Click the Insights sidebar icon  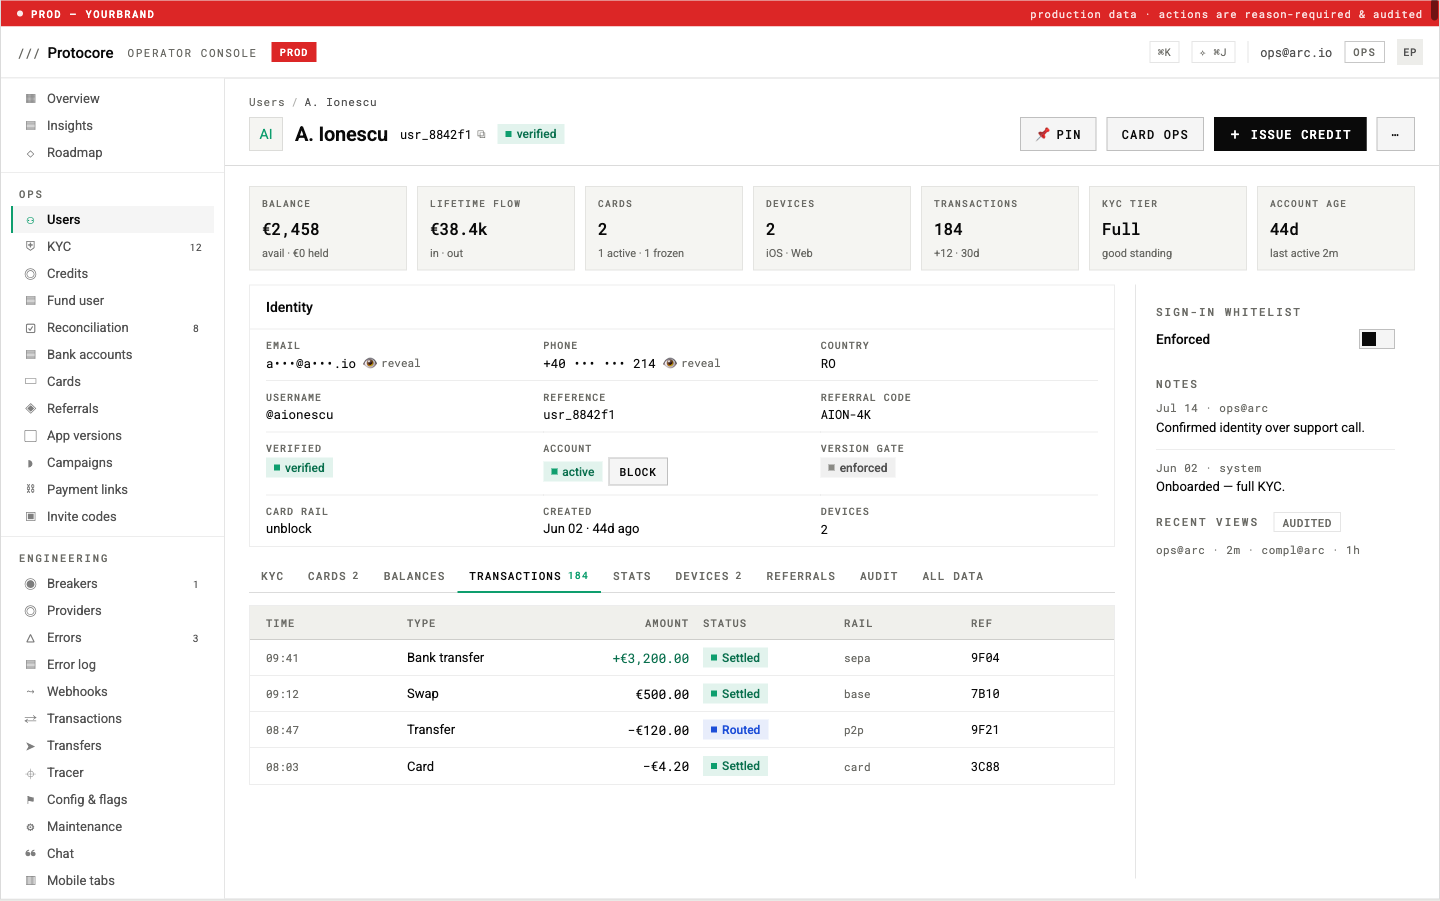click(30, 126)
